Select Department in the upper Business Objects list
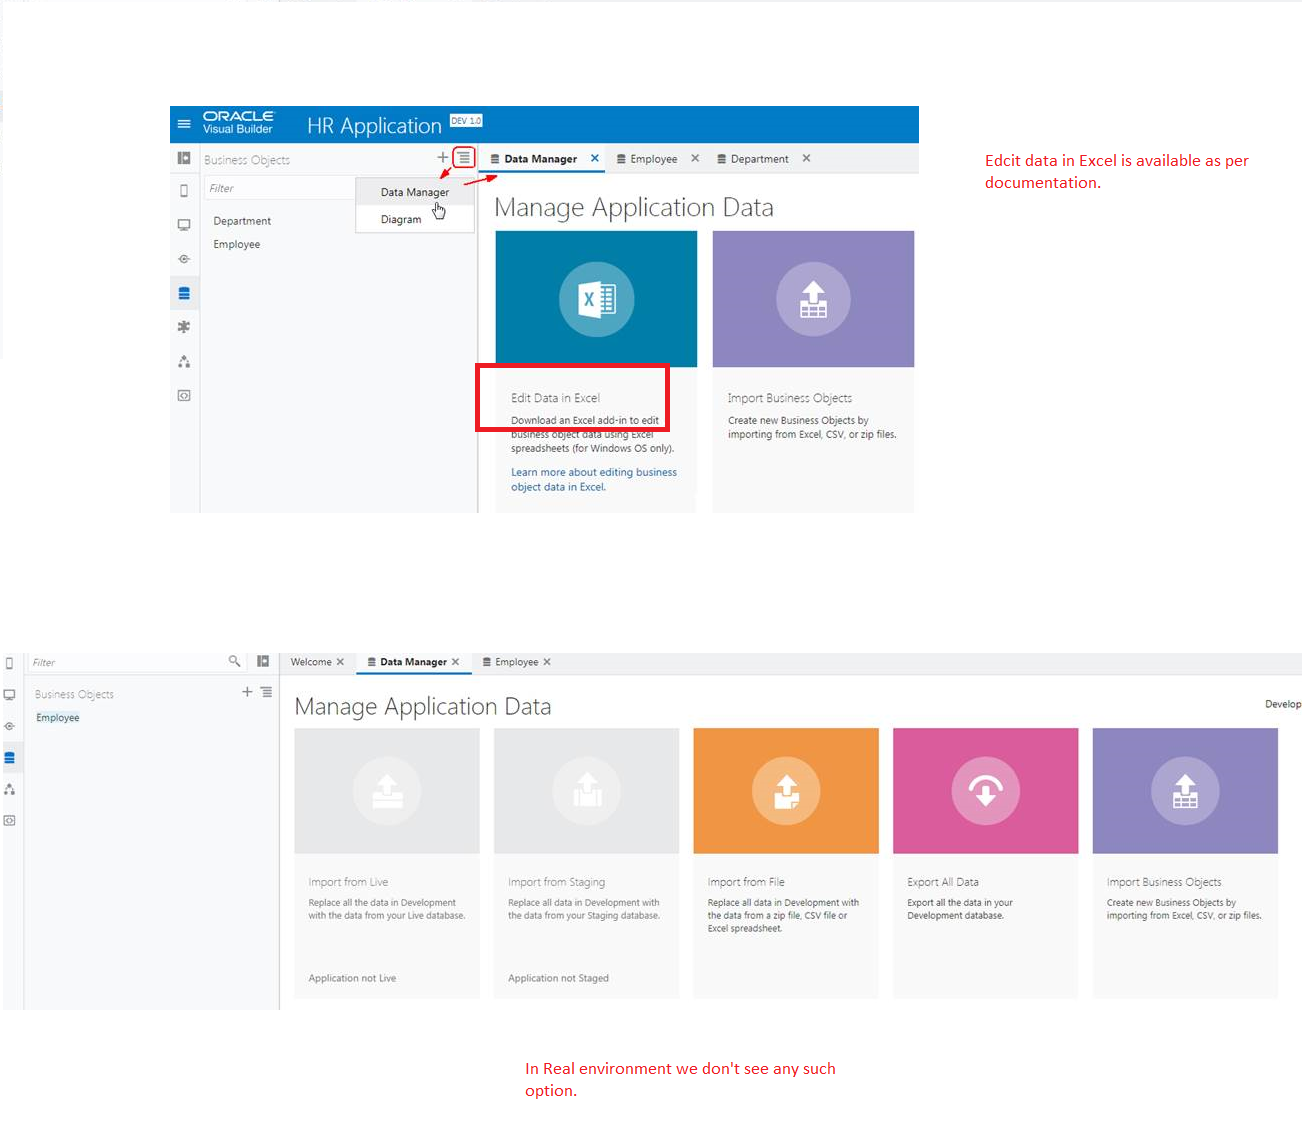The width and height of the screenshot is (1302, 1134). 242,221
